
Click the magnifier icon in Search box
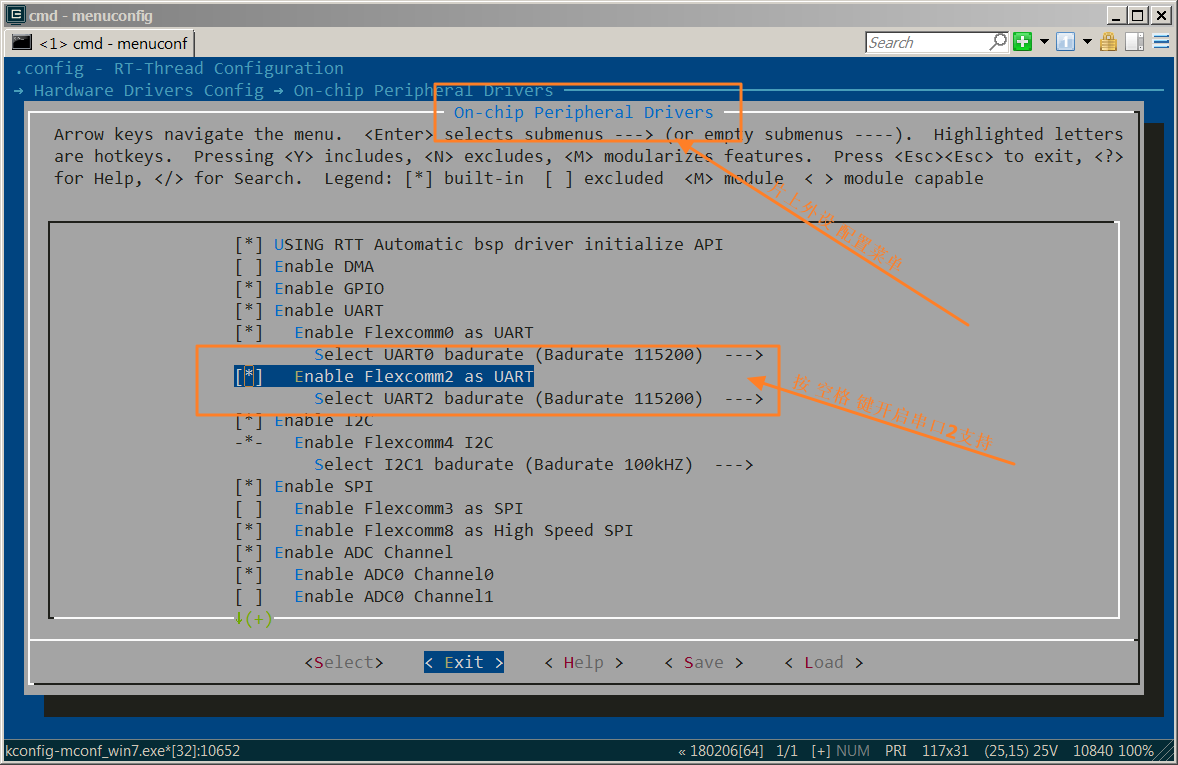(998, 42)
